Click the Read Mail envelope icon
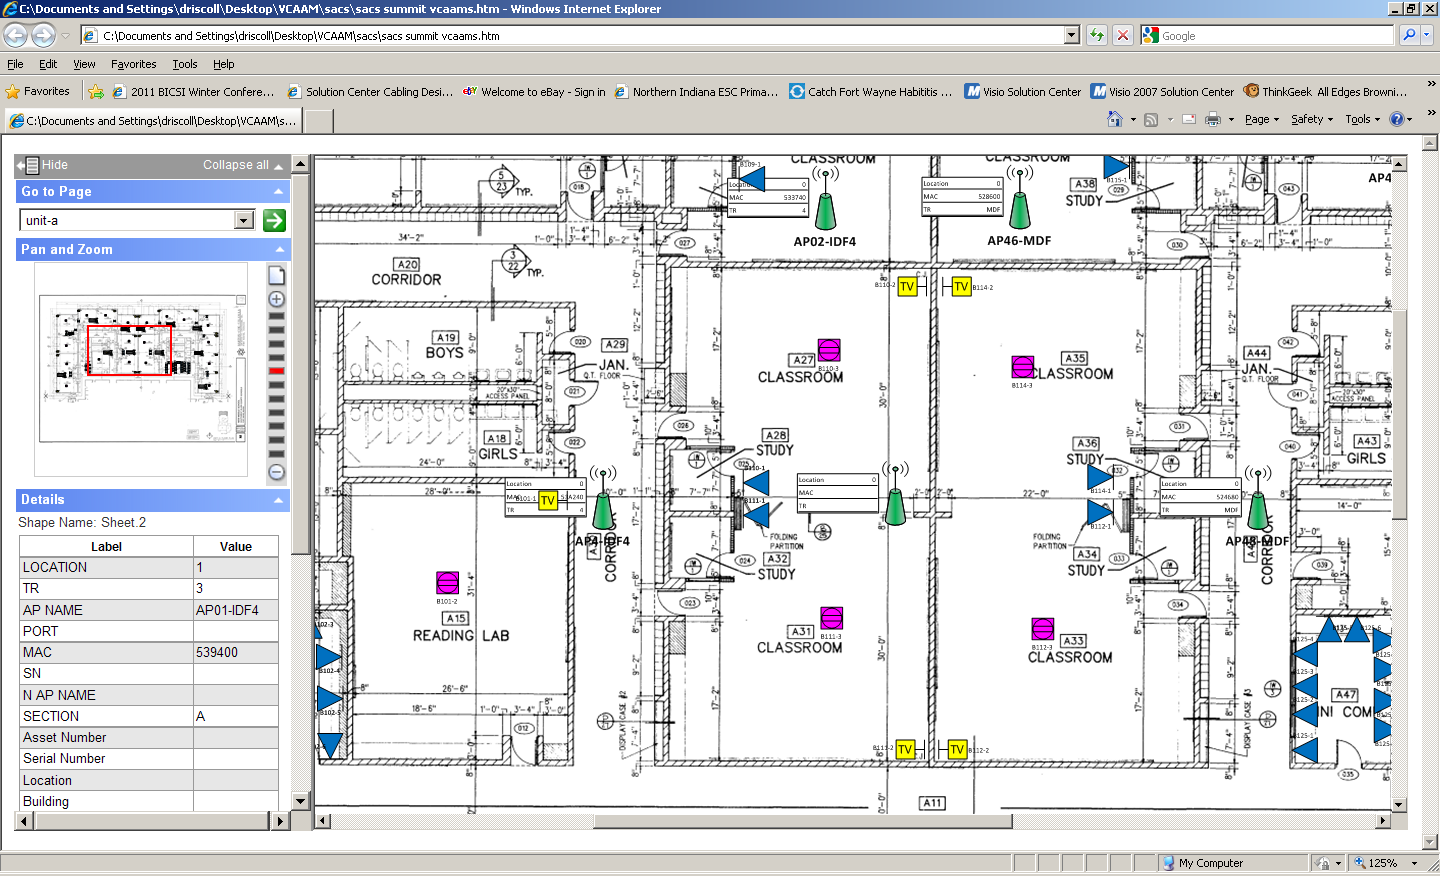This screenshot has height=876, width=1440. pyautogui.click(x=1189, y=119)
